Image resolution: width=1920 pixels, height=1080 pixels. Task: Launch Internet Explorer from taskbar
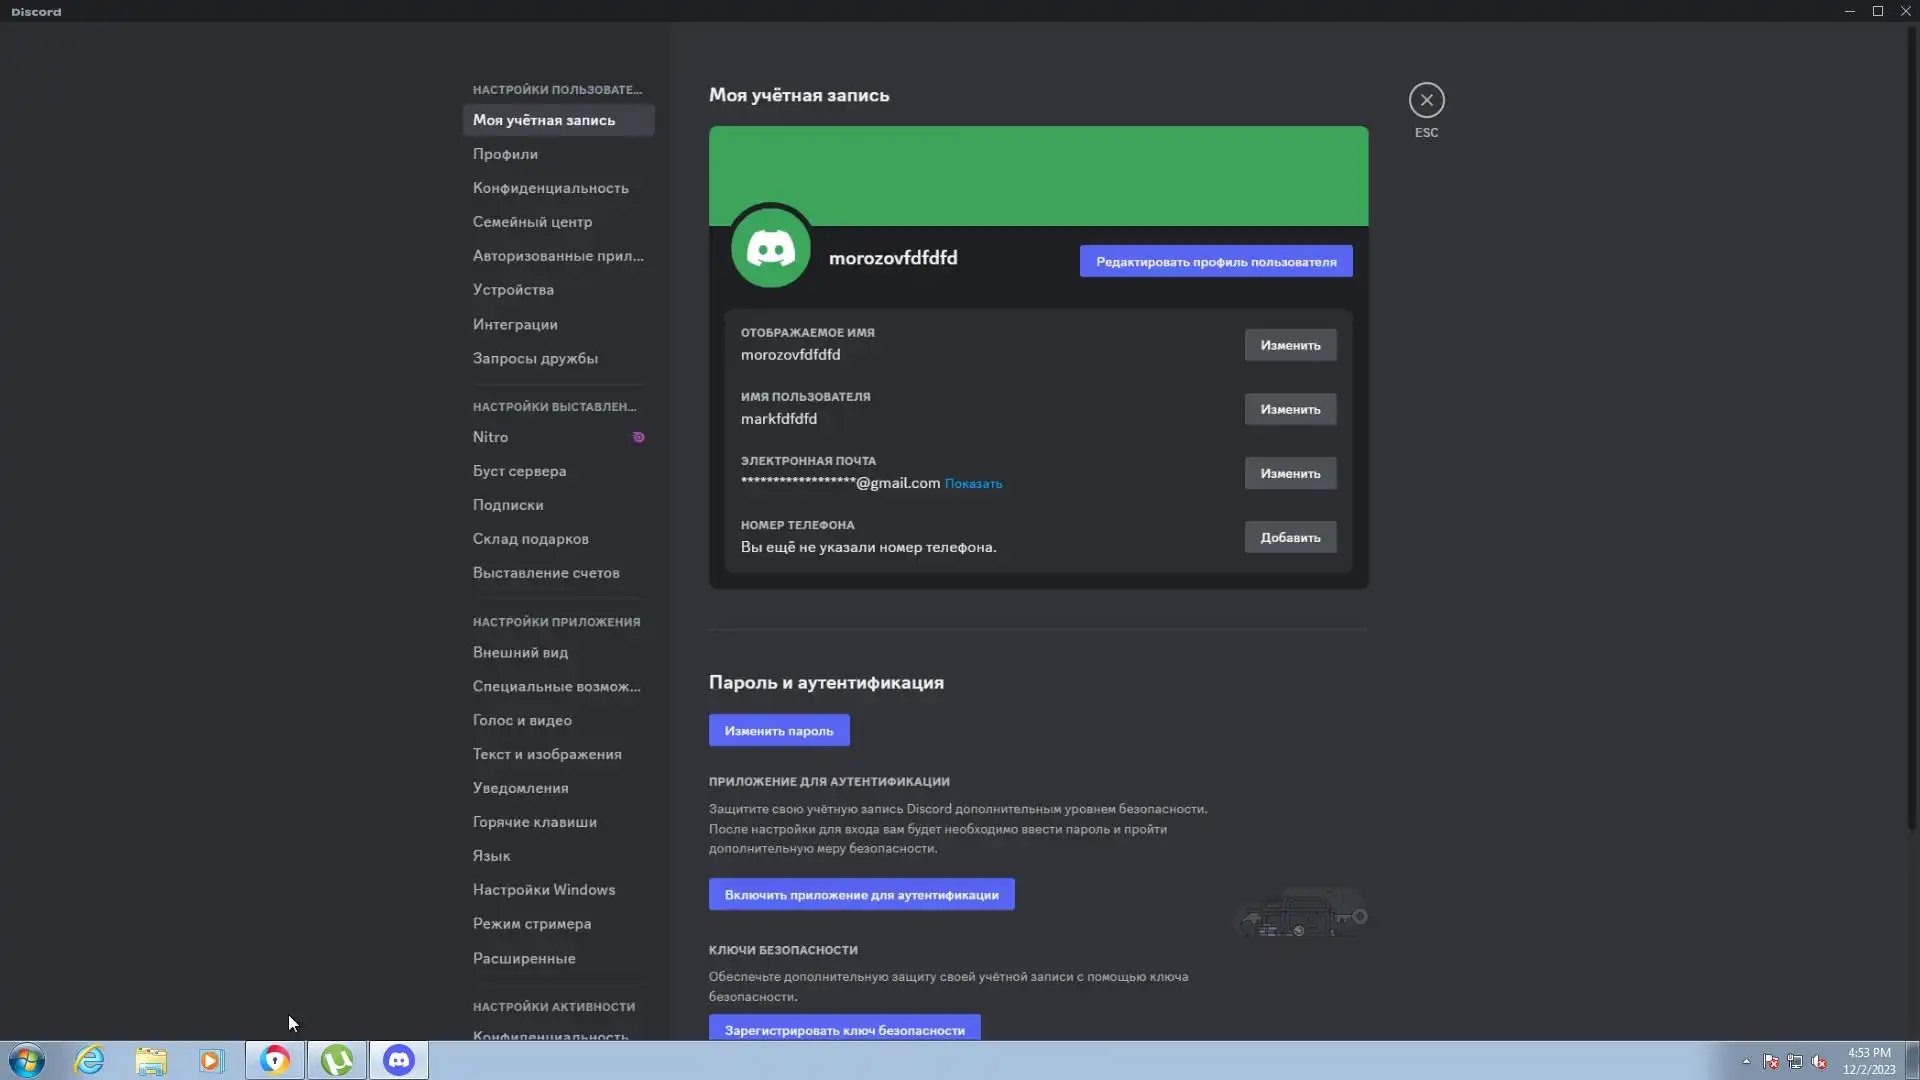90,1060
